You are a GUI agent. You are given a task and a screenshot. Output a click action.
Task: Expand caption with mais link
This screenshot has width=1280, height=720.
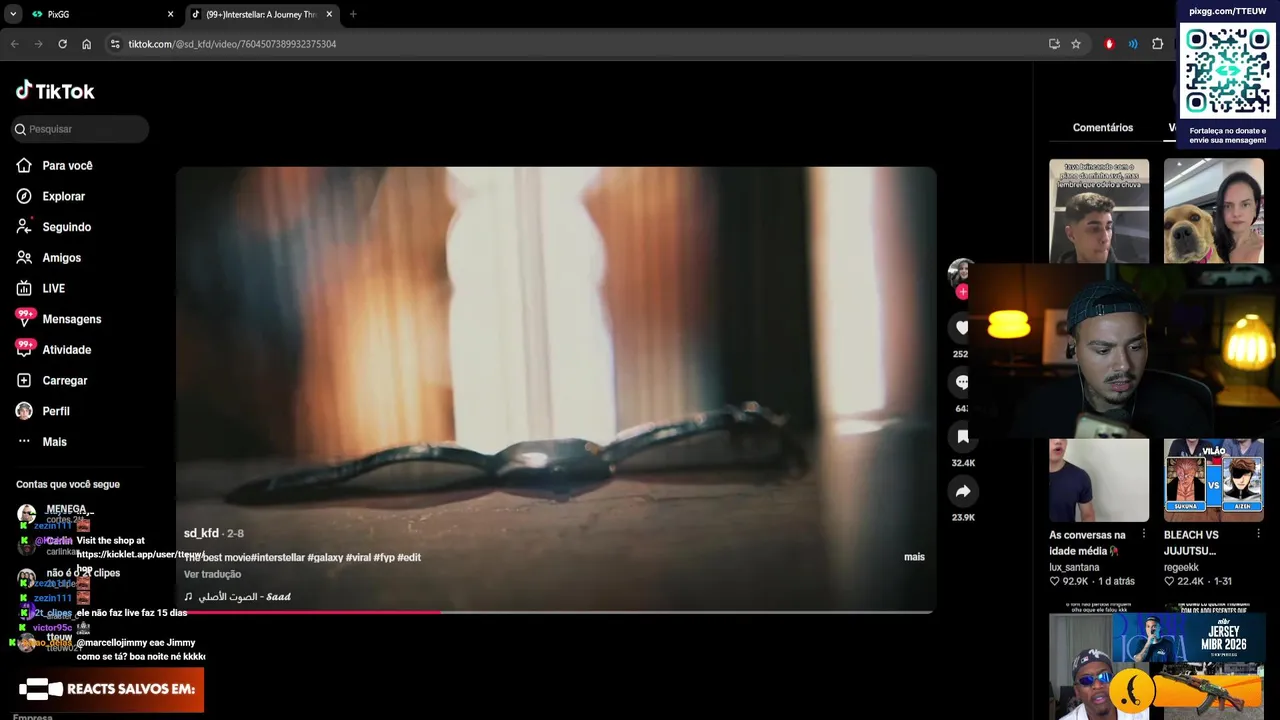point(914,557)
